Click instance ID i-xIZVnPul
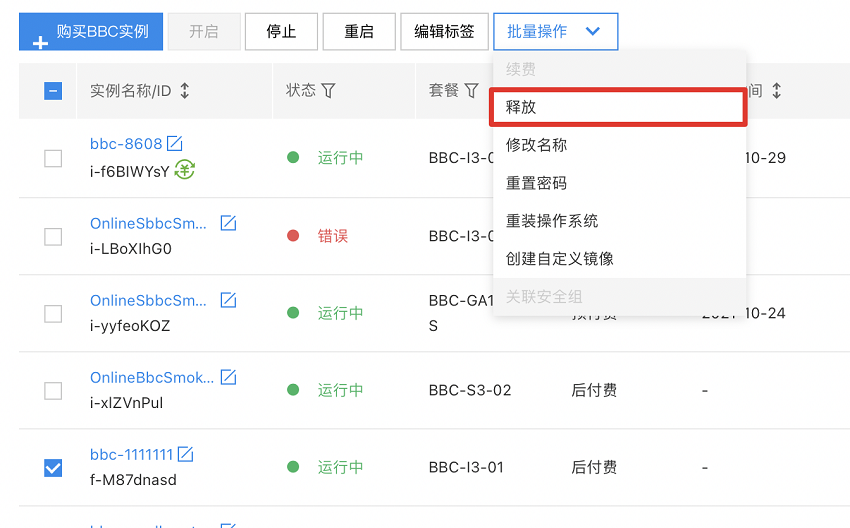The width and height of the screenshot is (850, 528). tap(127, 403)
